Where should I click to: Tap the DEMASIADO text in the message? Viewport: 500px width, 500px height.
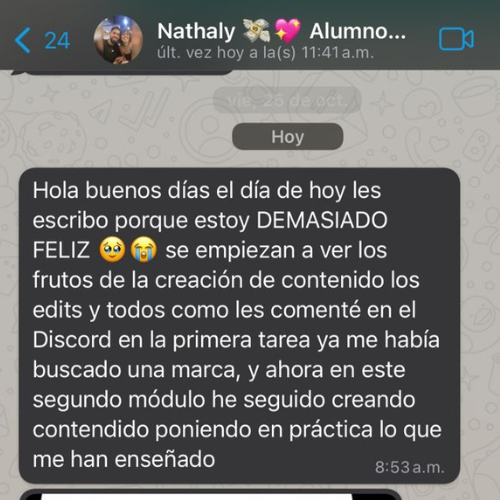(x=322, y=220)
